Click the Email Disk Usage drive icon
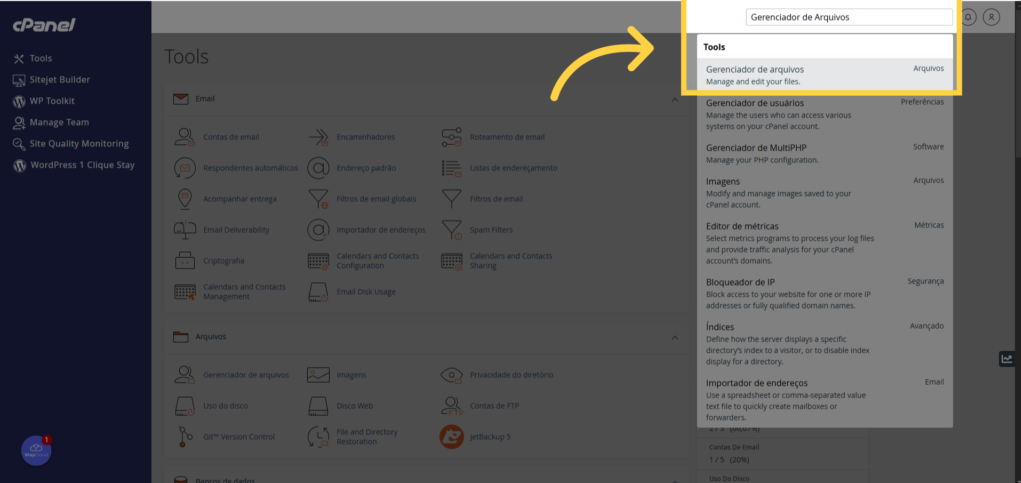This screenshot has width=1021, height=483. pos(318,292)
